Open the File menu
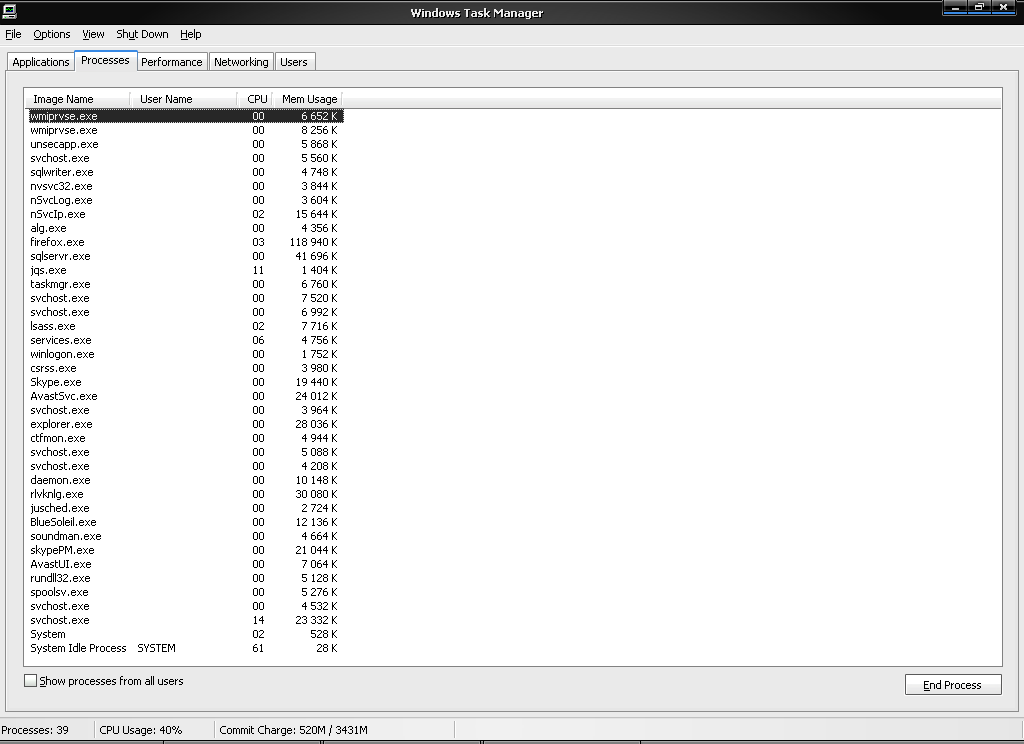Screen dimensions: 1024x744 tap(13, 34)
